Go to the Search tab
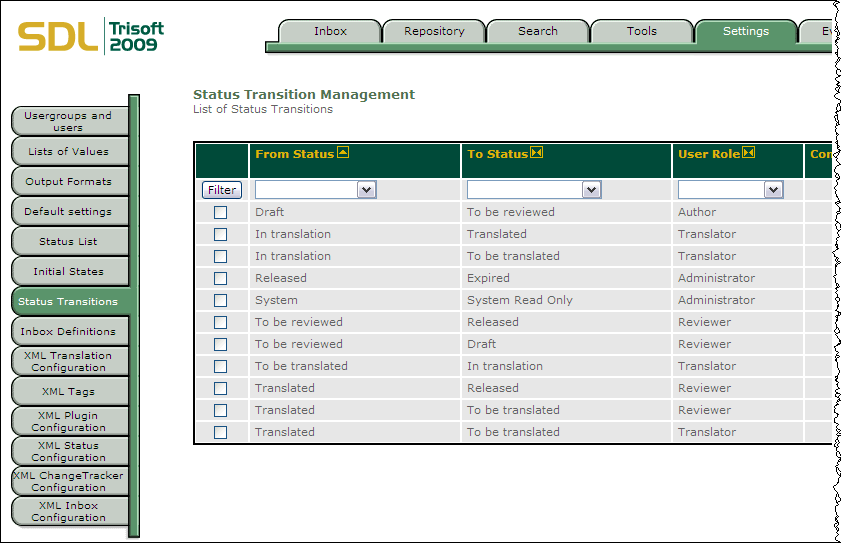 coord(537,31)
